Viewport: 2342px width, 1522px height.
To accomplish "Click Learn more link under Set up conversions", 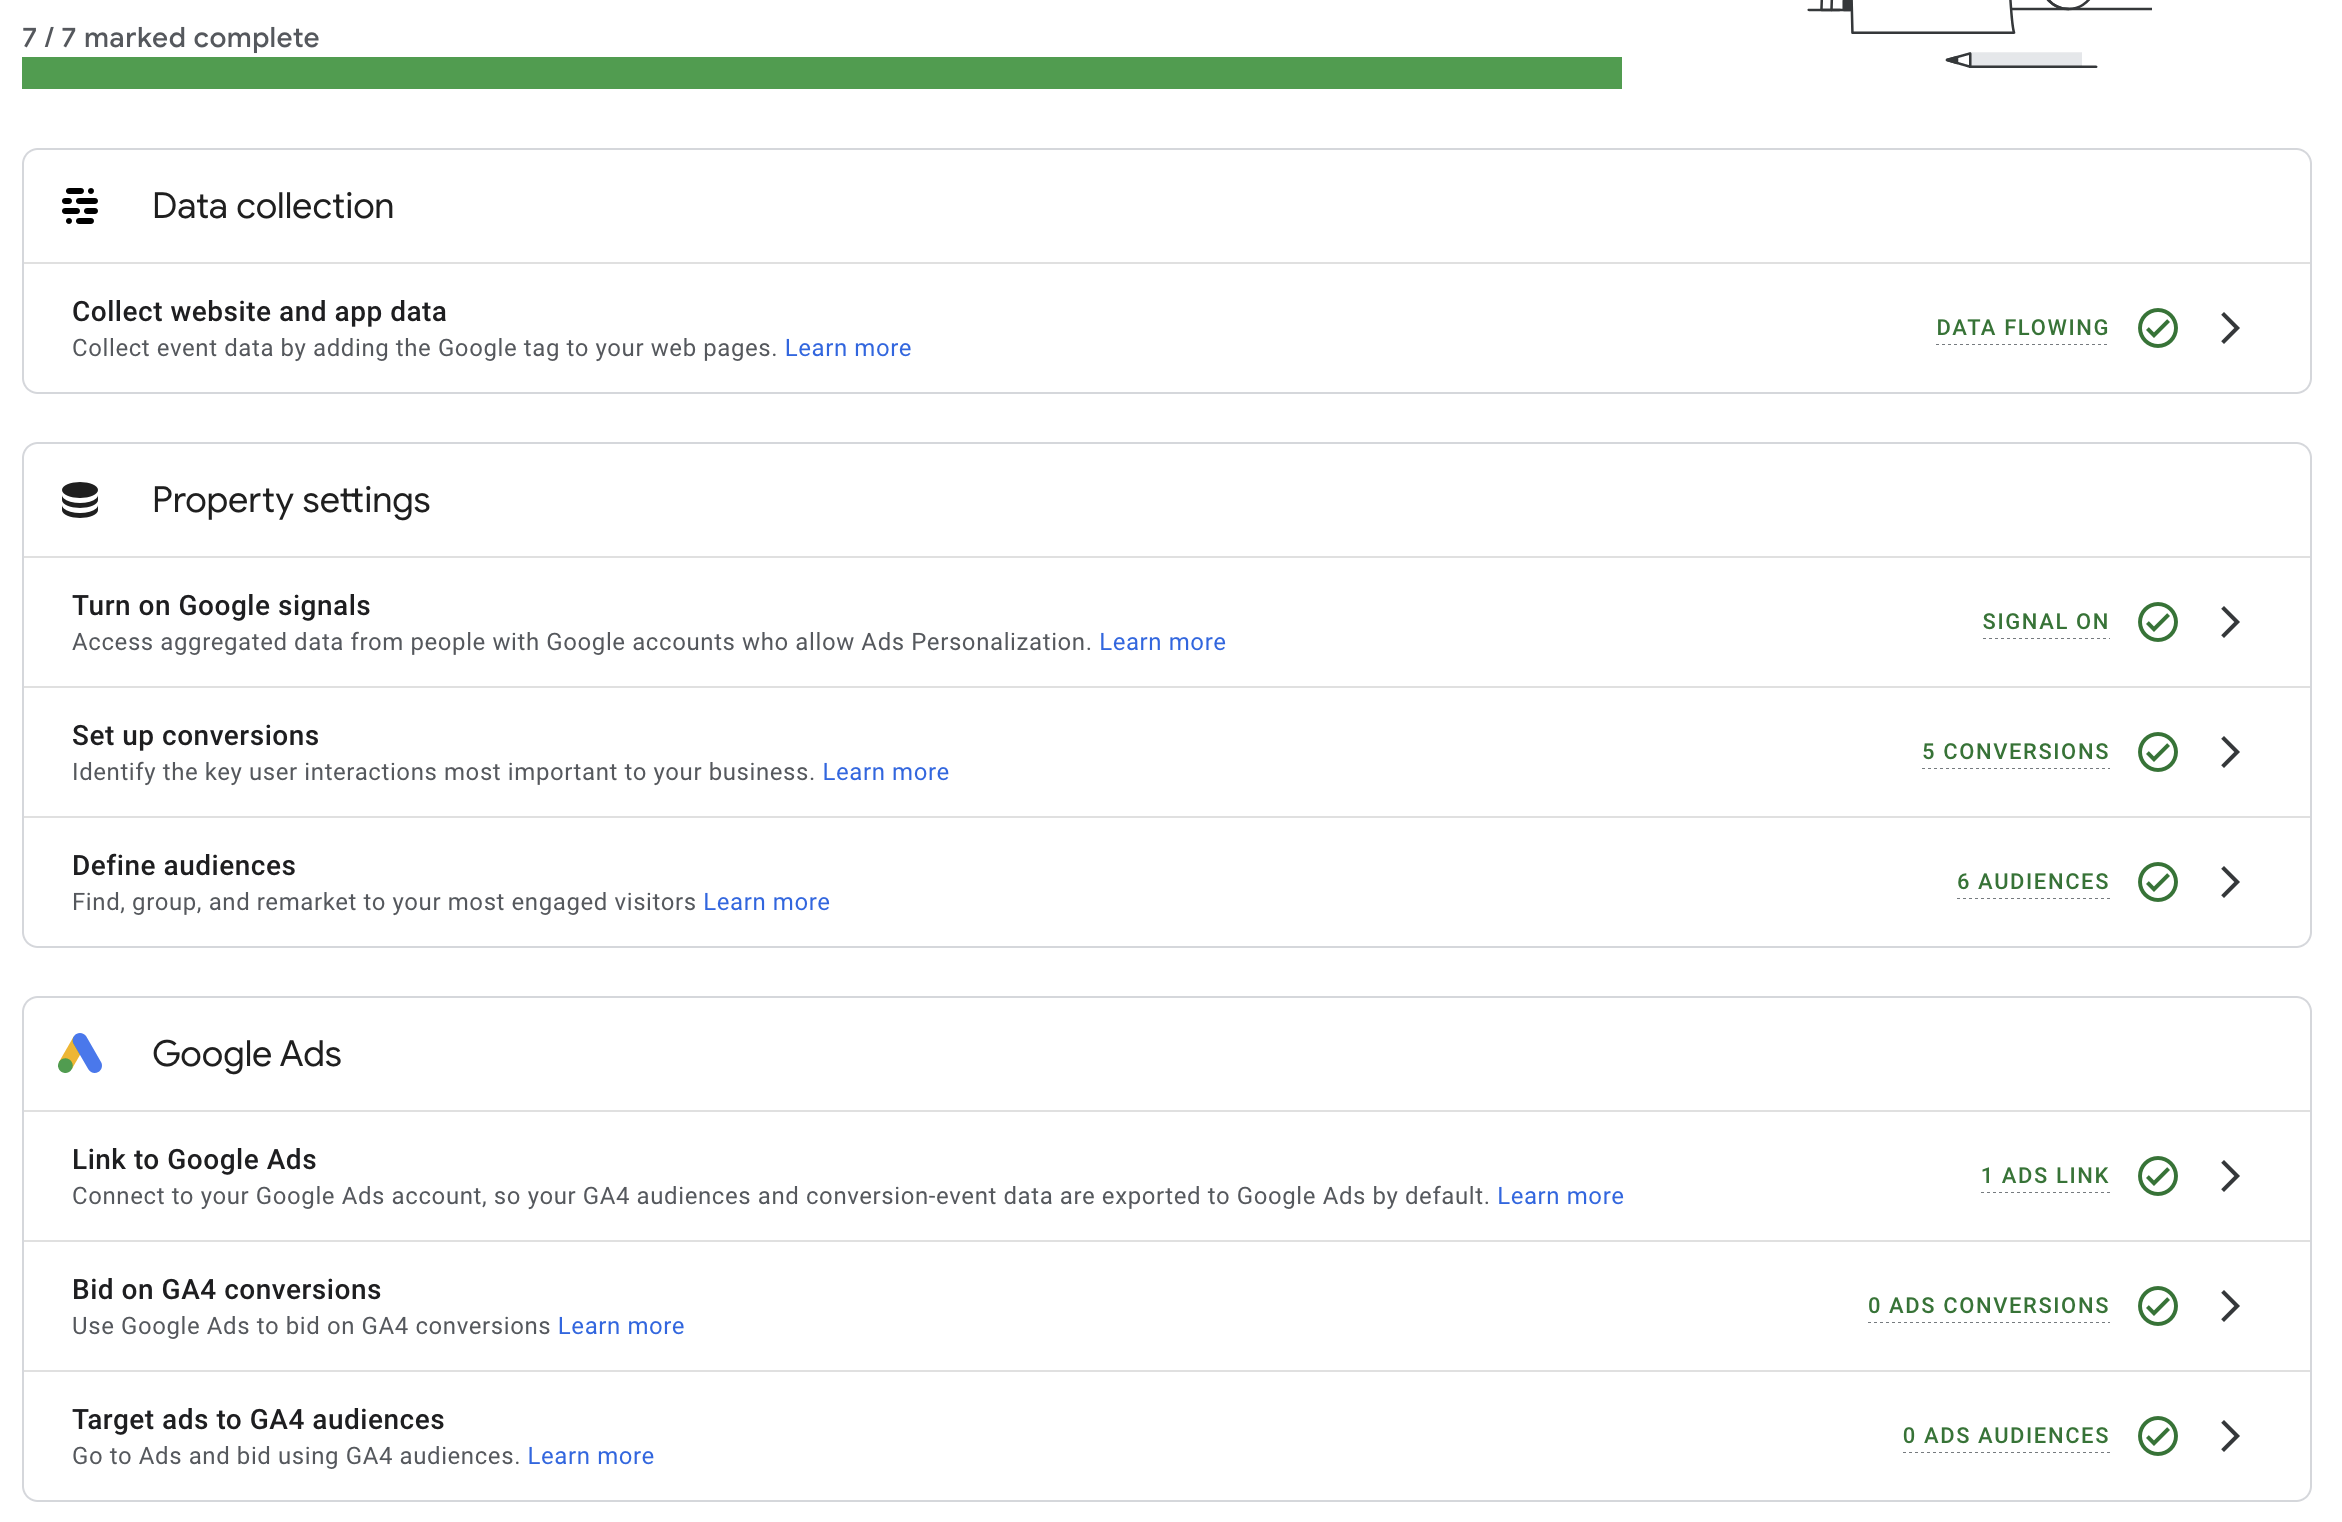I will tap(886, 771).
